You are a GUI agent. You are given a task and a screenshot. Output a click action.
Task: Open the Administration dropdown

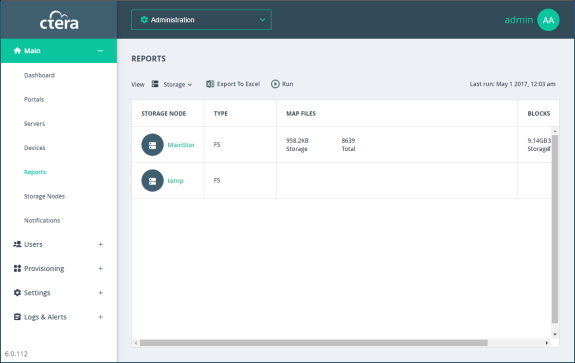[201, 20]
